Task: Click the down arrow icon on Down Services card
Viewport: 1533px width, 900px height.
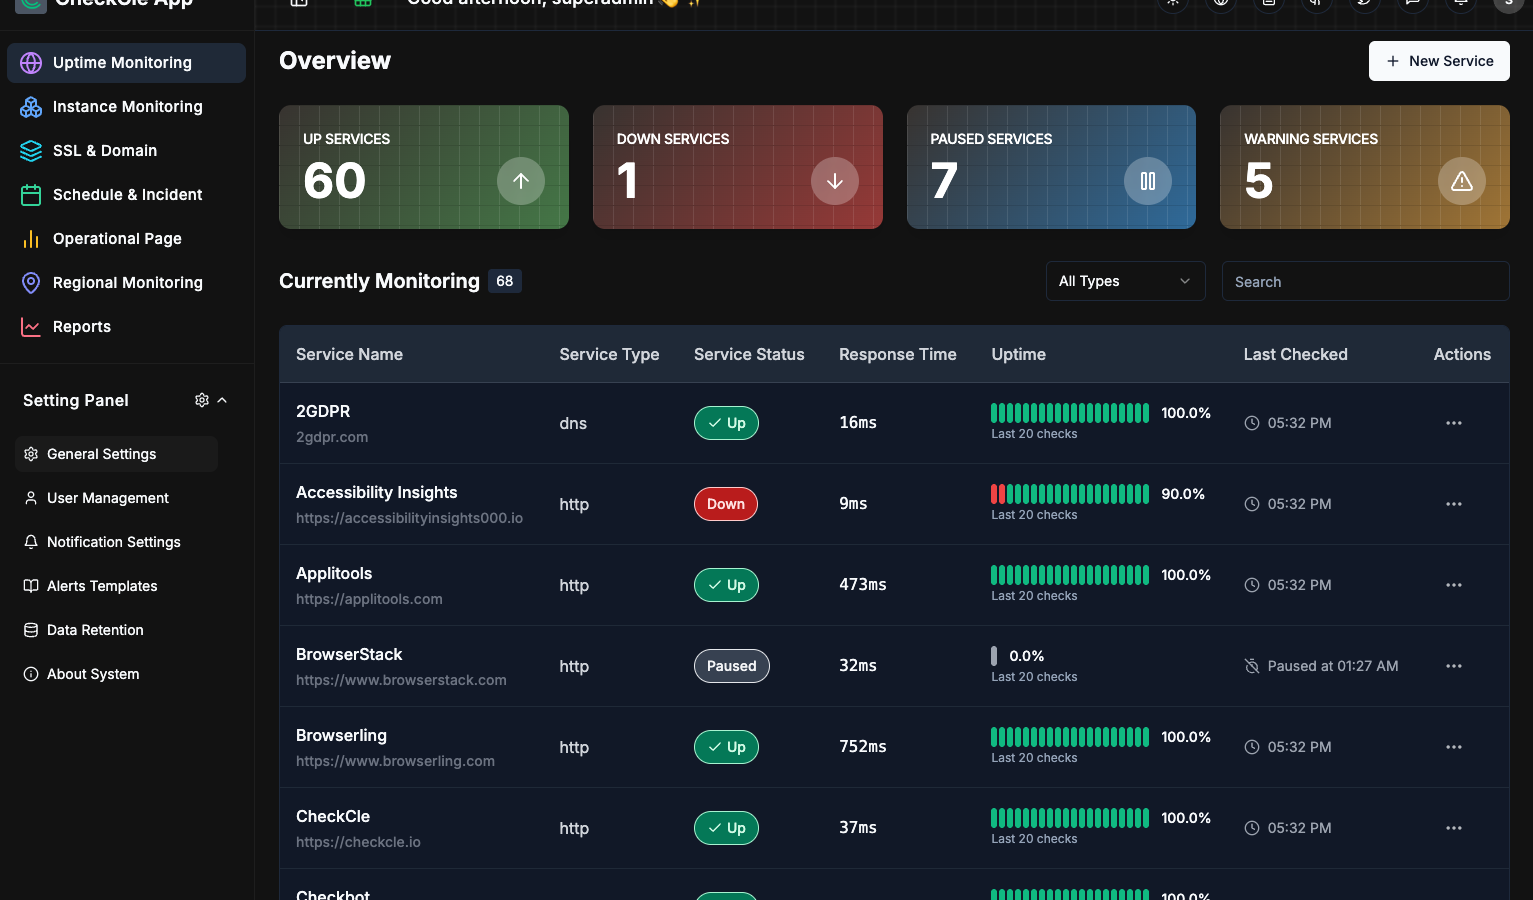Action: click(835, 181)
